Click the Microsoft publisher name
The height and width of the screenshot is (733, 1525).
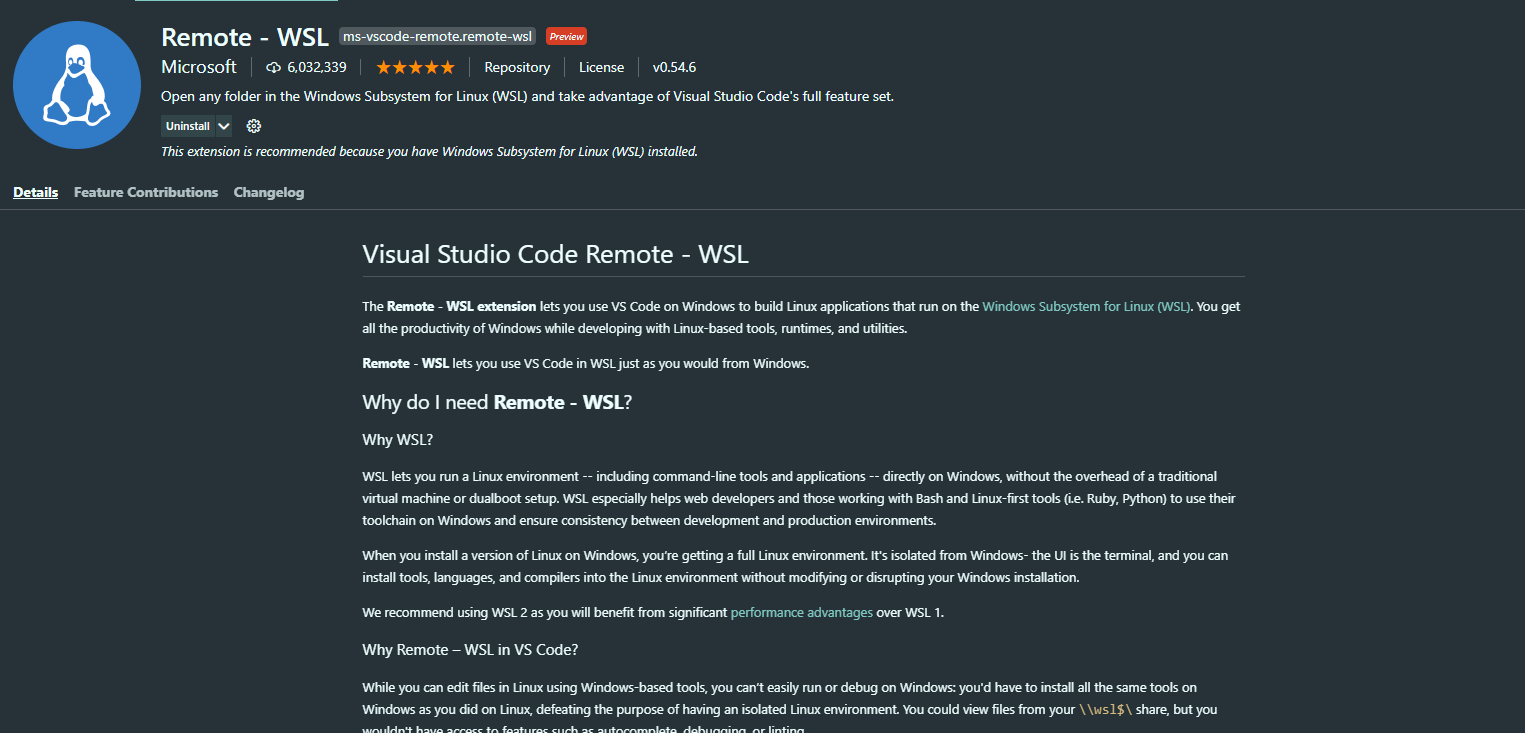(x=199, y=67)
